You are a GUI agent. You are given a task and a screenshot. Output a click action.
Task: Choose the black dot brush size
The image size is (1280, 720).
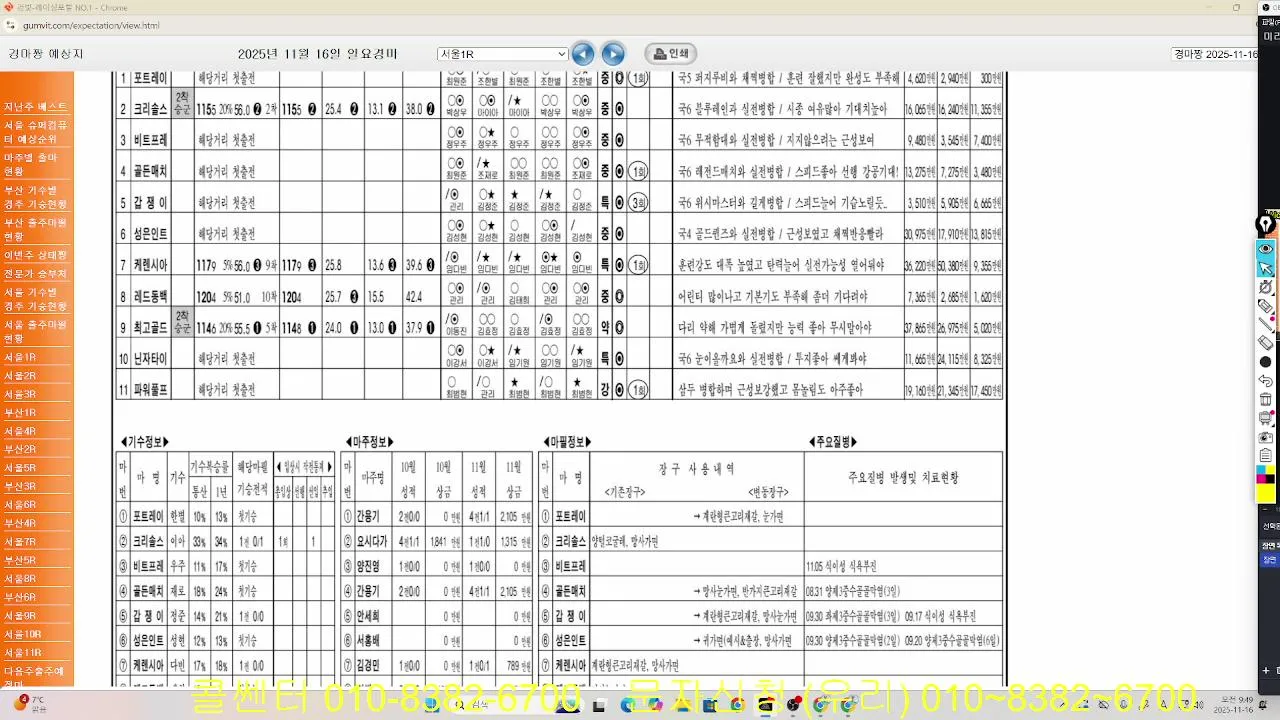[1265, 362]
